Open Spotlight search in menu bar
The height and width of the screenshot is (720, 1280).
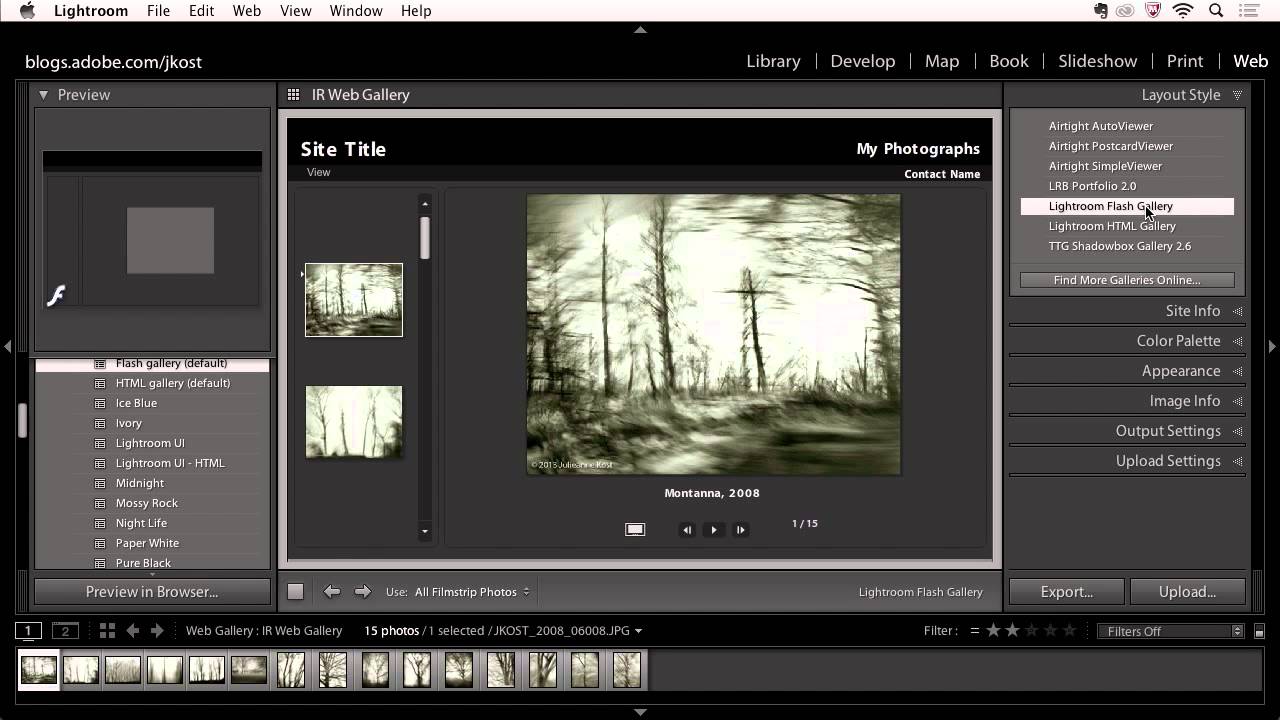(x=1217, y=11)
